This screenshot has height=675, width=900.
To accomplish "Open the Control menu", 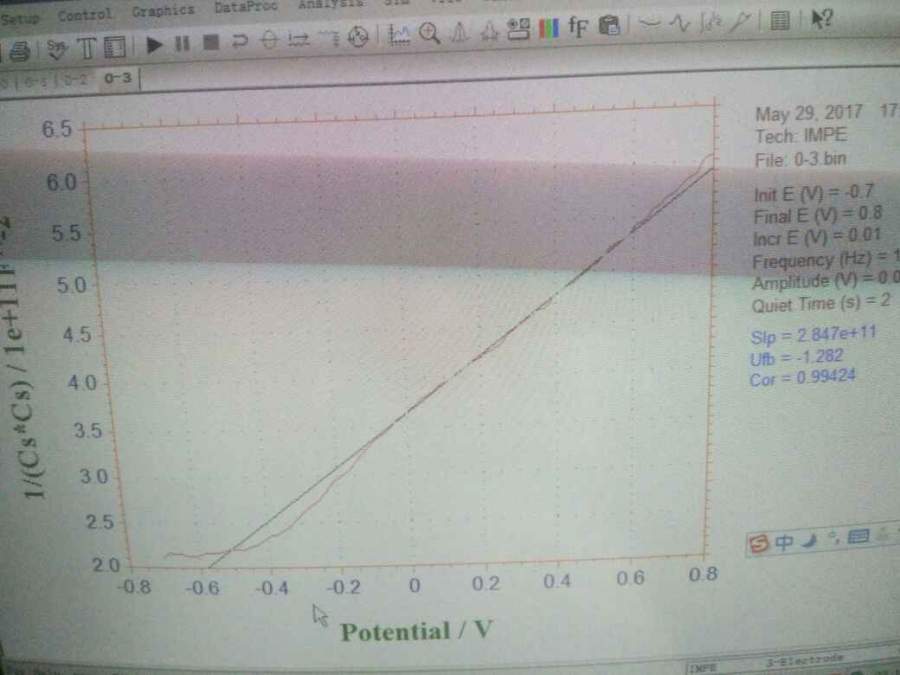I will (x=84, y=14).
